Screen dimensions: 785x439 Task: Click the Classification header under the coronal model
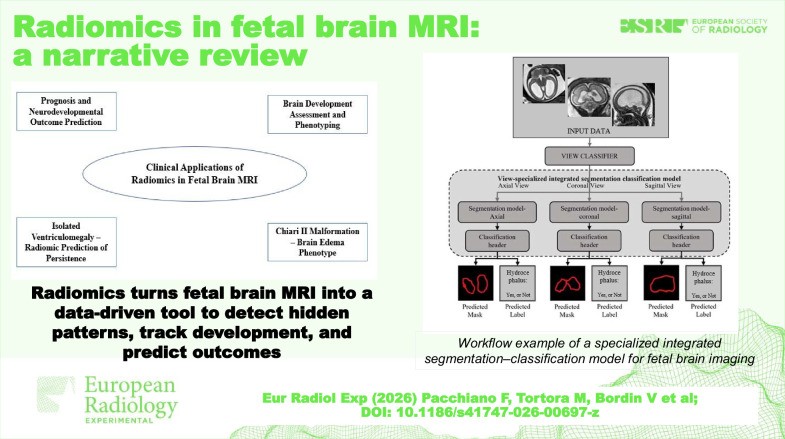(589, 241)
